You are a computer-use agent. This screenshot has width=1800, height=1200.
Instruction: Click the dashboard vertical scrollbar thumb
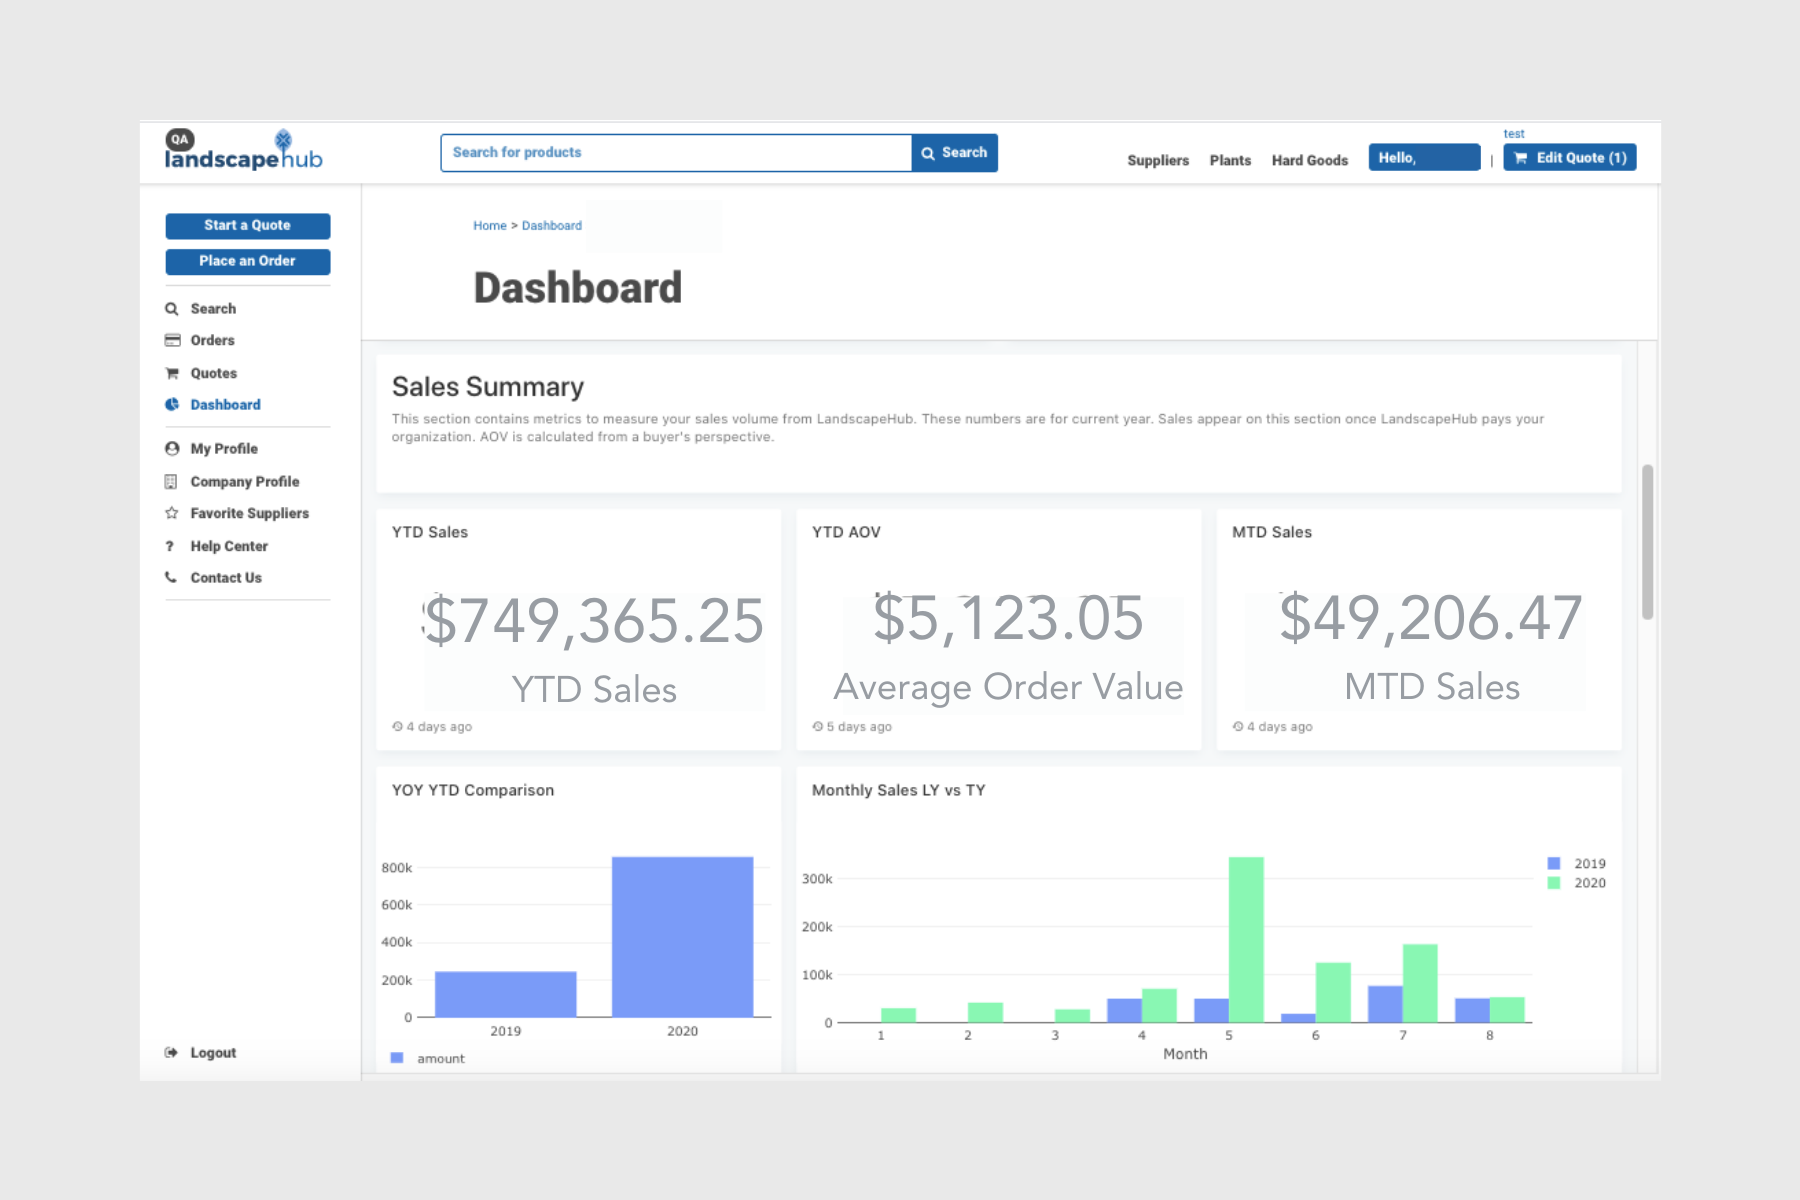click(1647, 541)
